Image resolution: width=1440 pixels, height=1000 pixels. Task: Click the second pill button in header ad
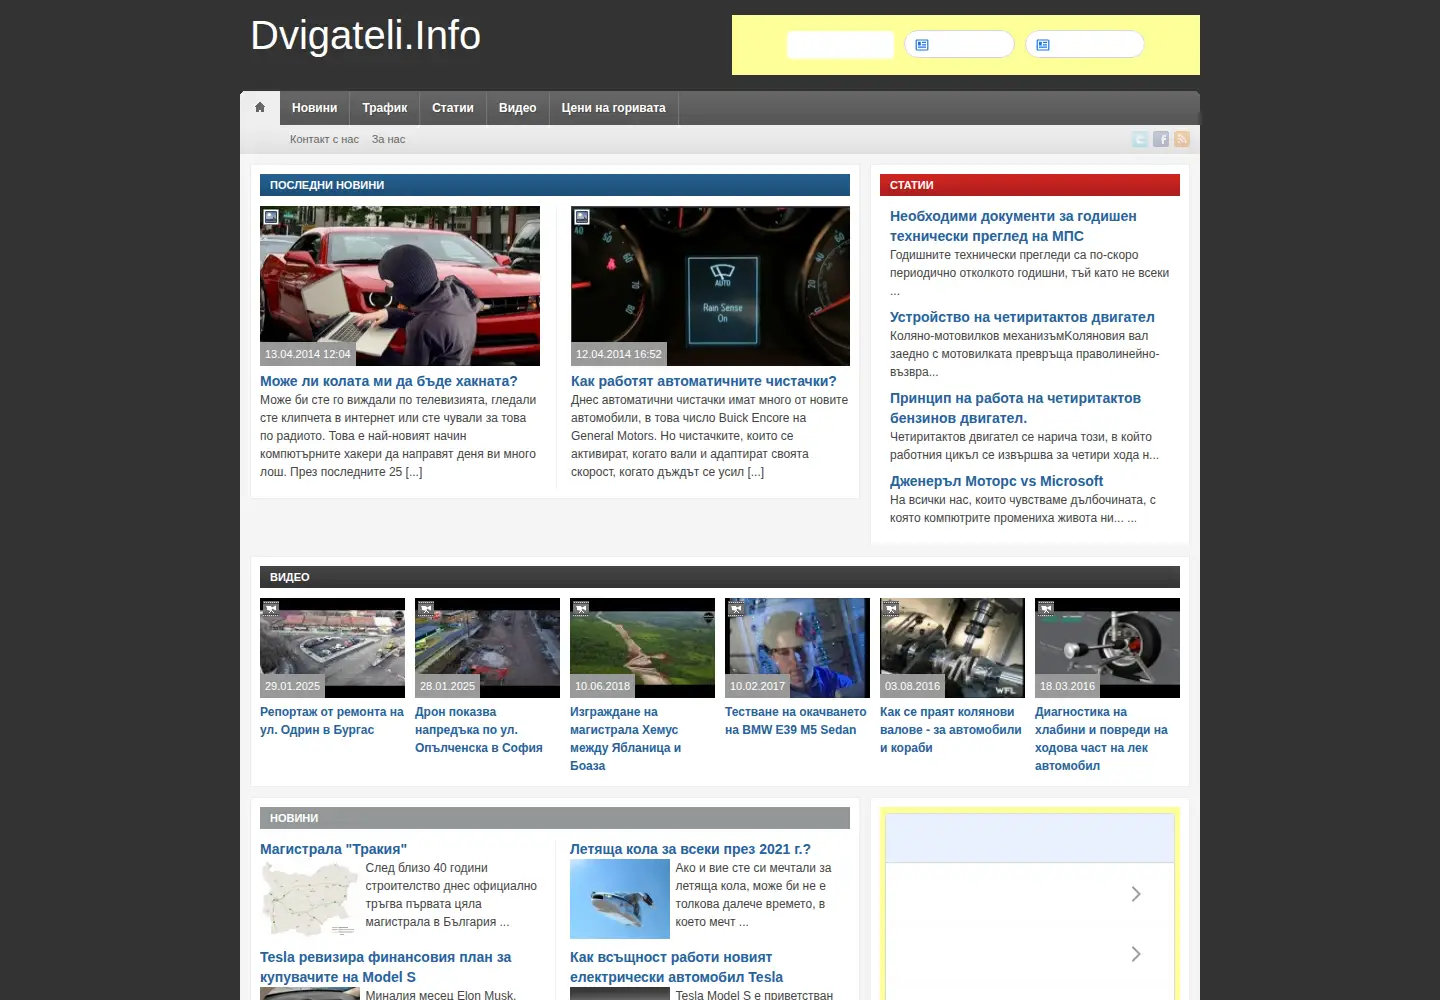(1084, 45)
